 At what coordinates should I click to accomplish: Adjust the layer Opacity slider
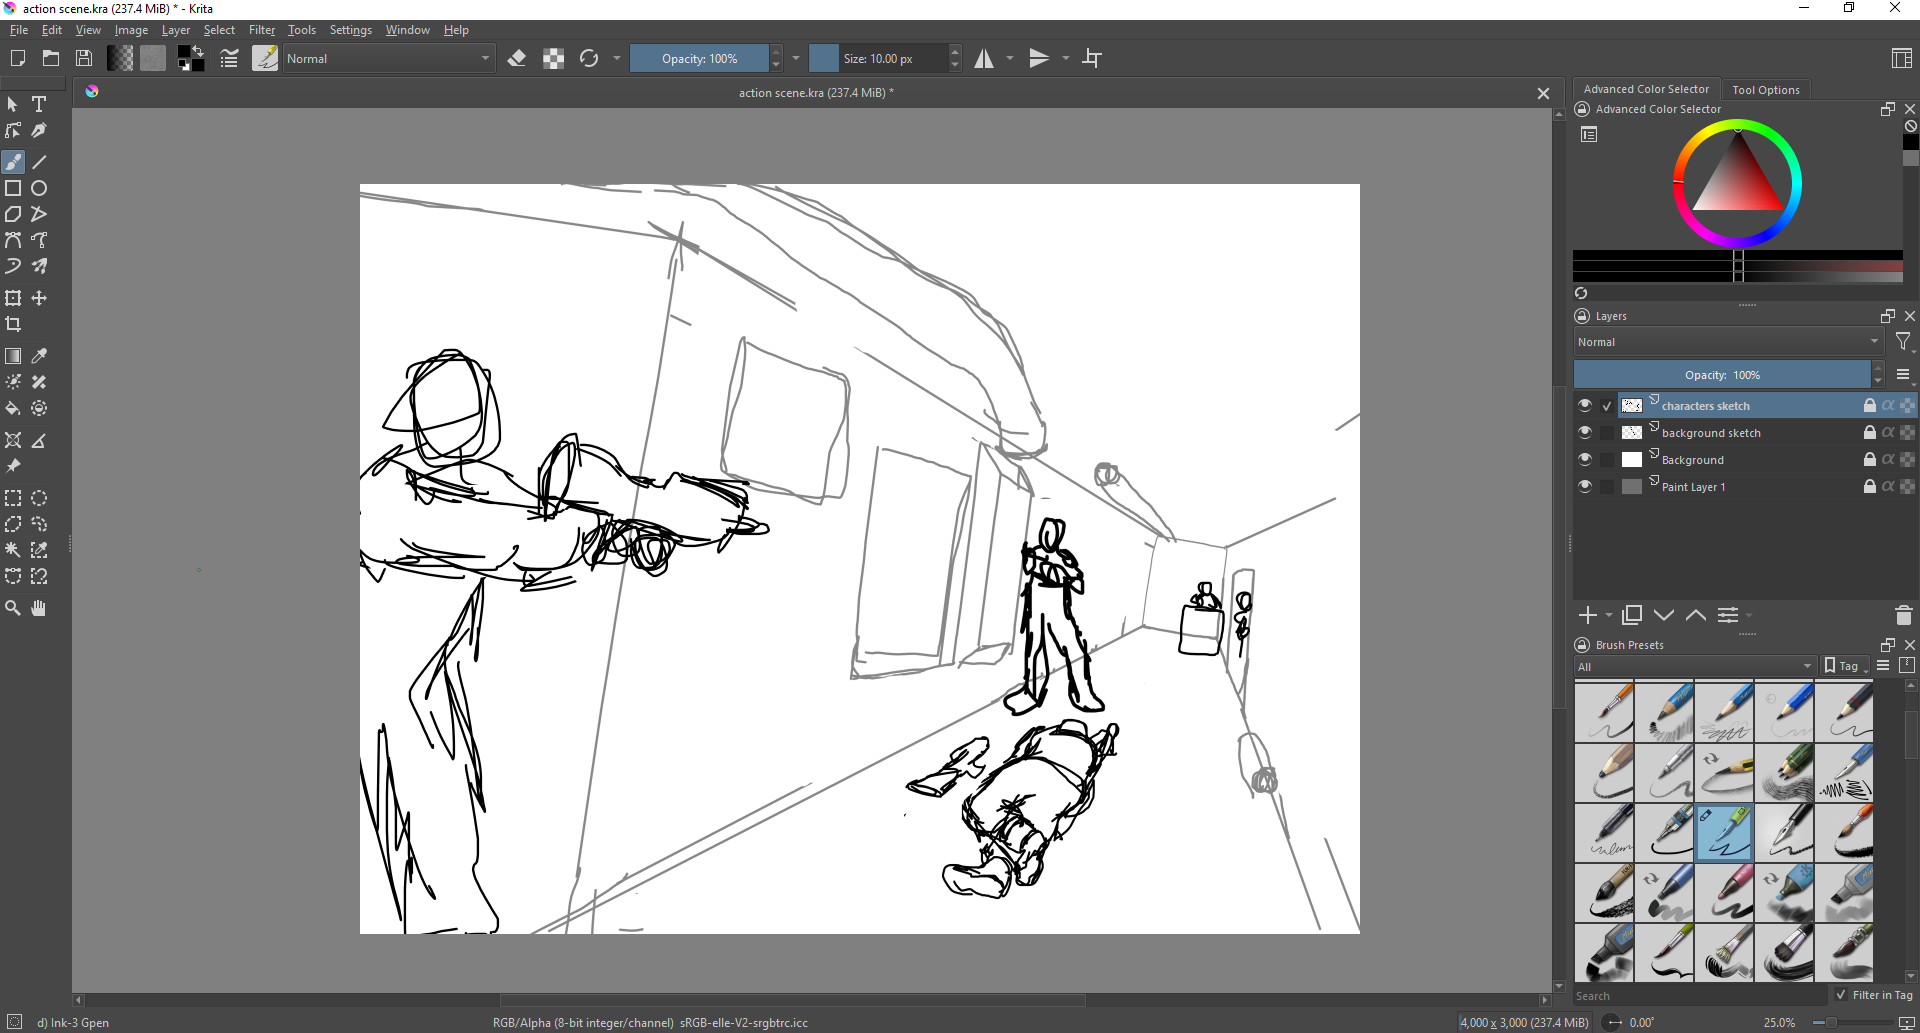(x=1722, y=375)
